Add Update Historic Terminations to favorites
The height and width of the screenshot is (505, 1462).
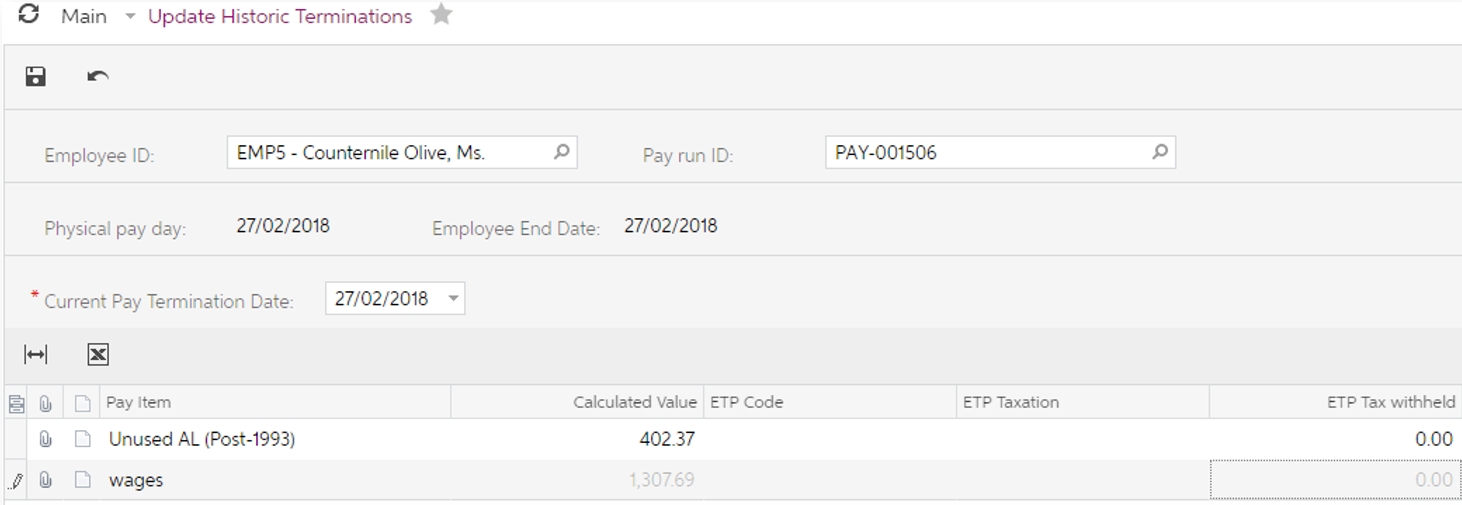441,15
